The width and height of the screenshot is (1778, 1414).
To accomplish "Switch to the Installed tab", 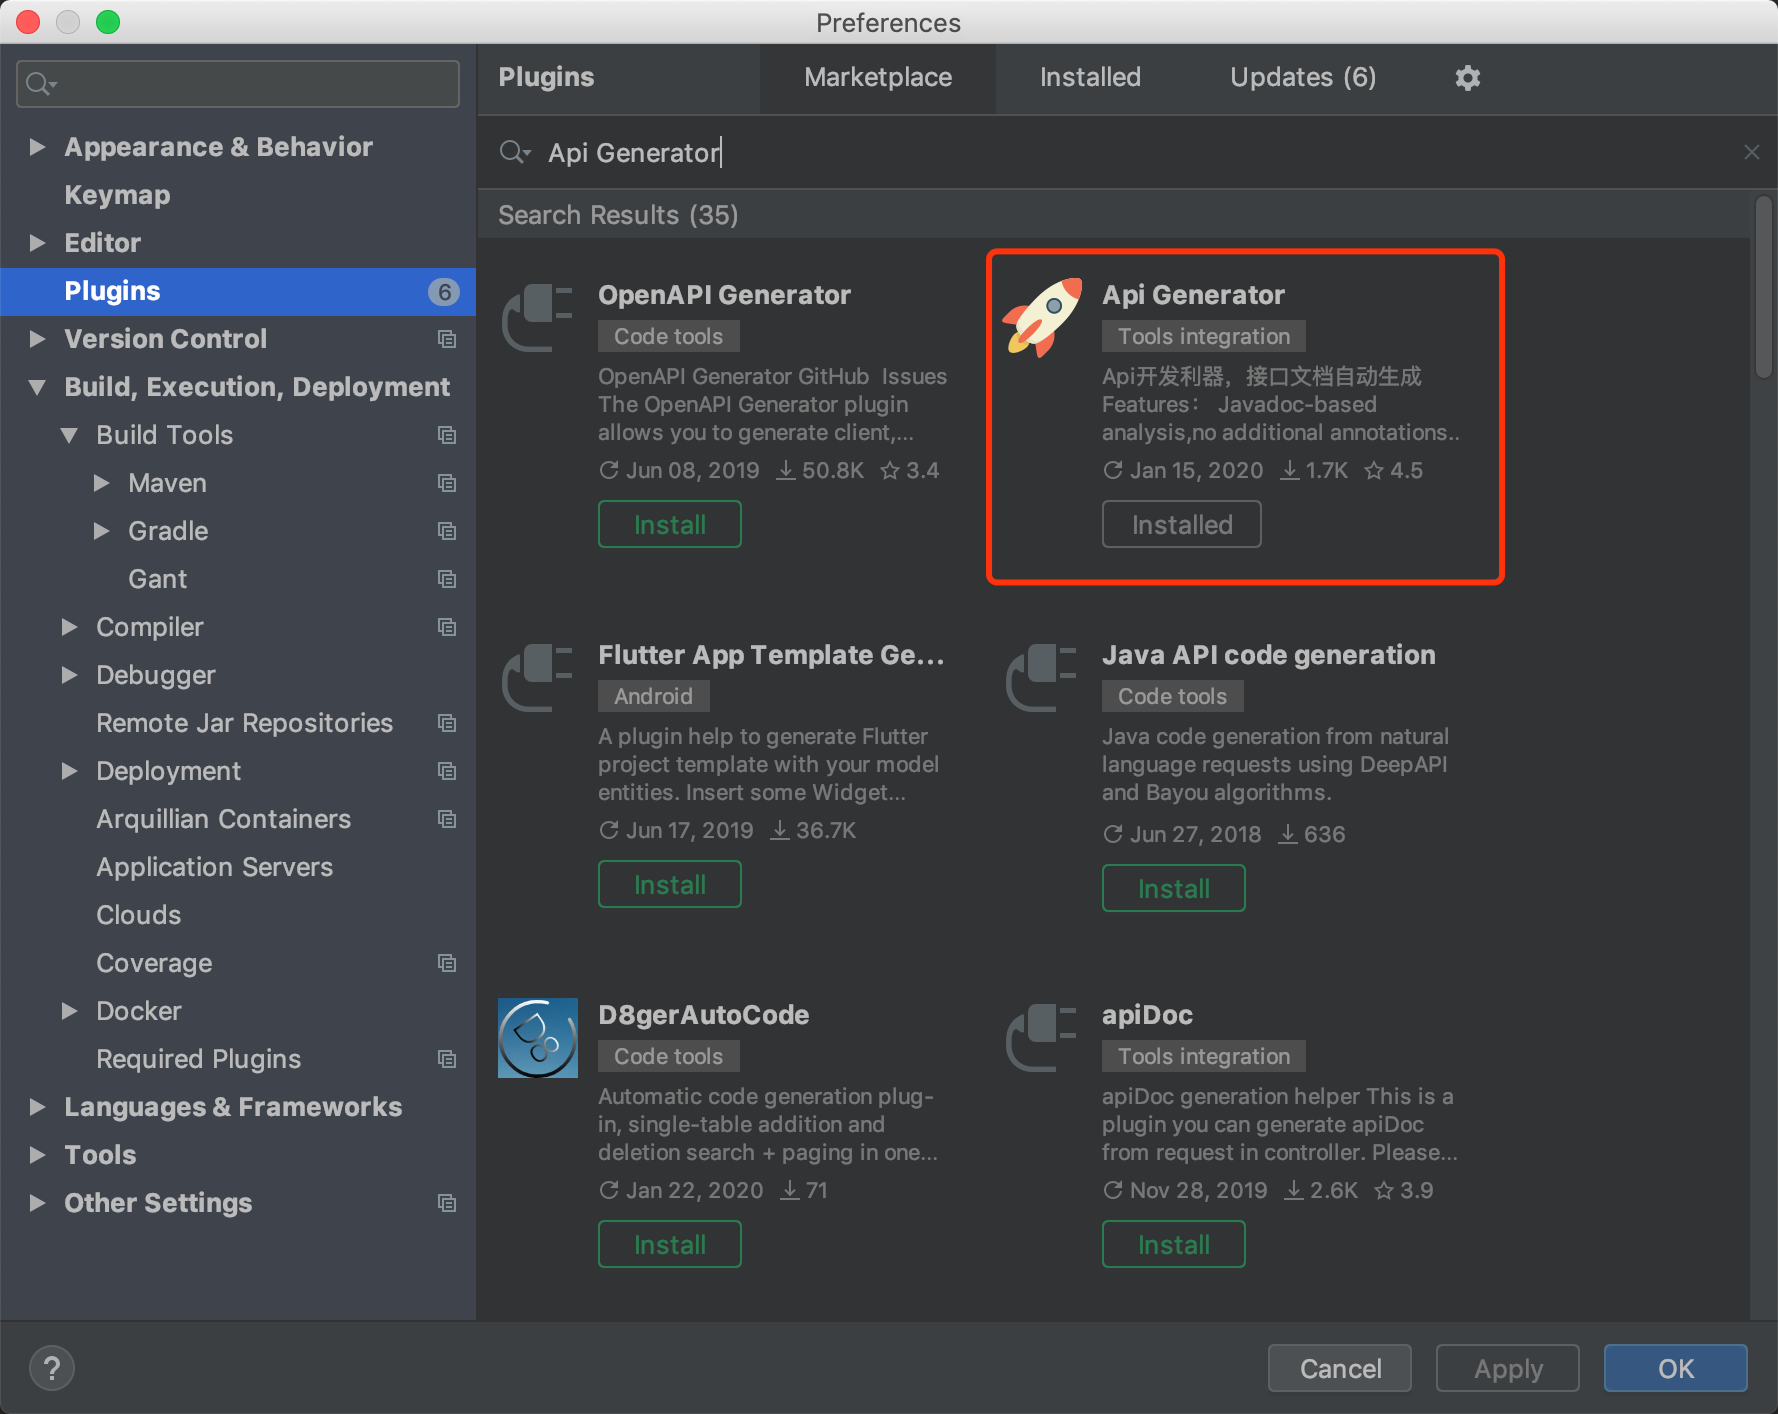I will [x=1090, y=78].
